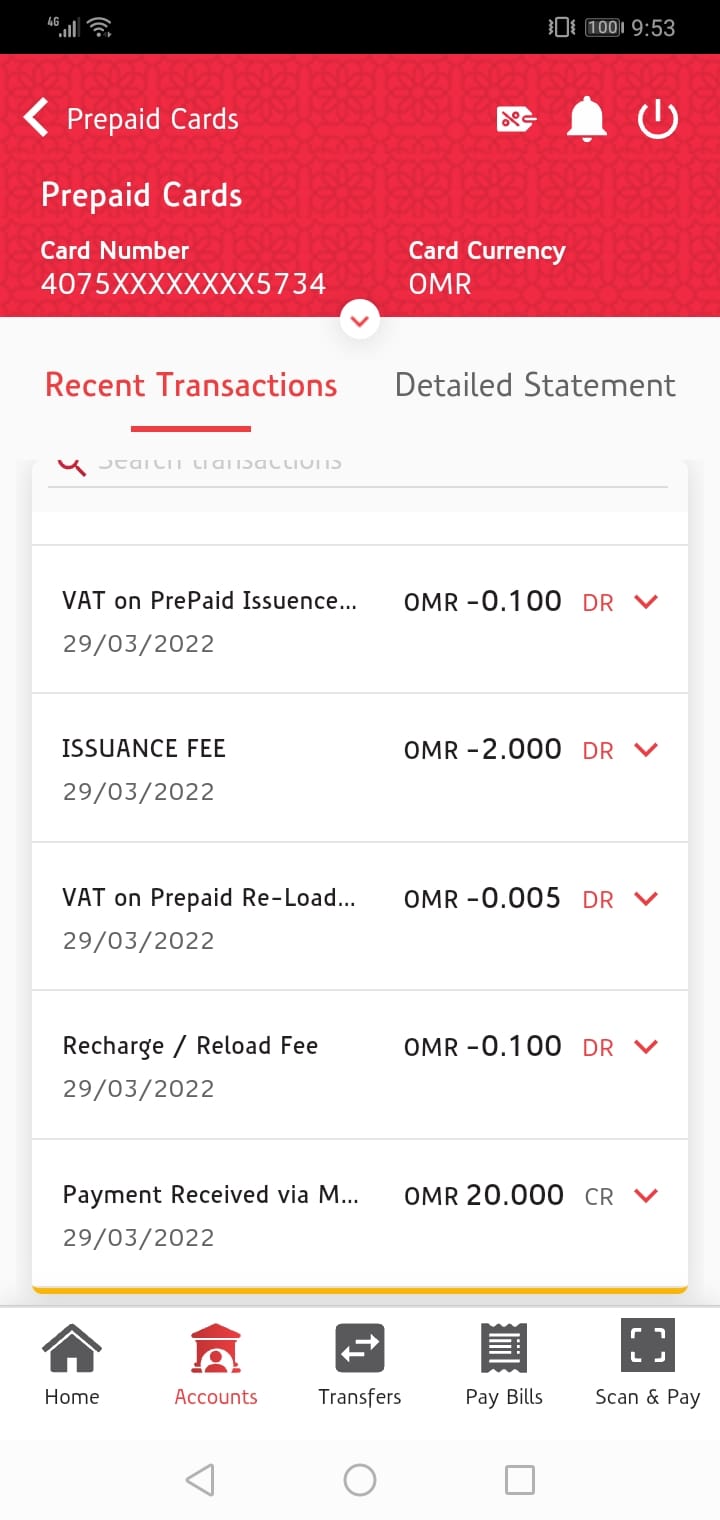Expand the ISSUANCE FEE transaction details
This screenshot has height=1520, width=720.
647,750
